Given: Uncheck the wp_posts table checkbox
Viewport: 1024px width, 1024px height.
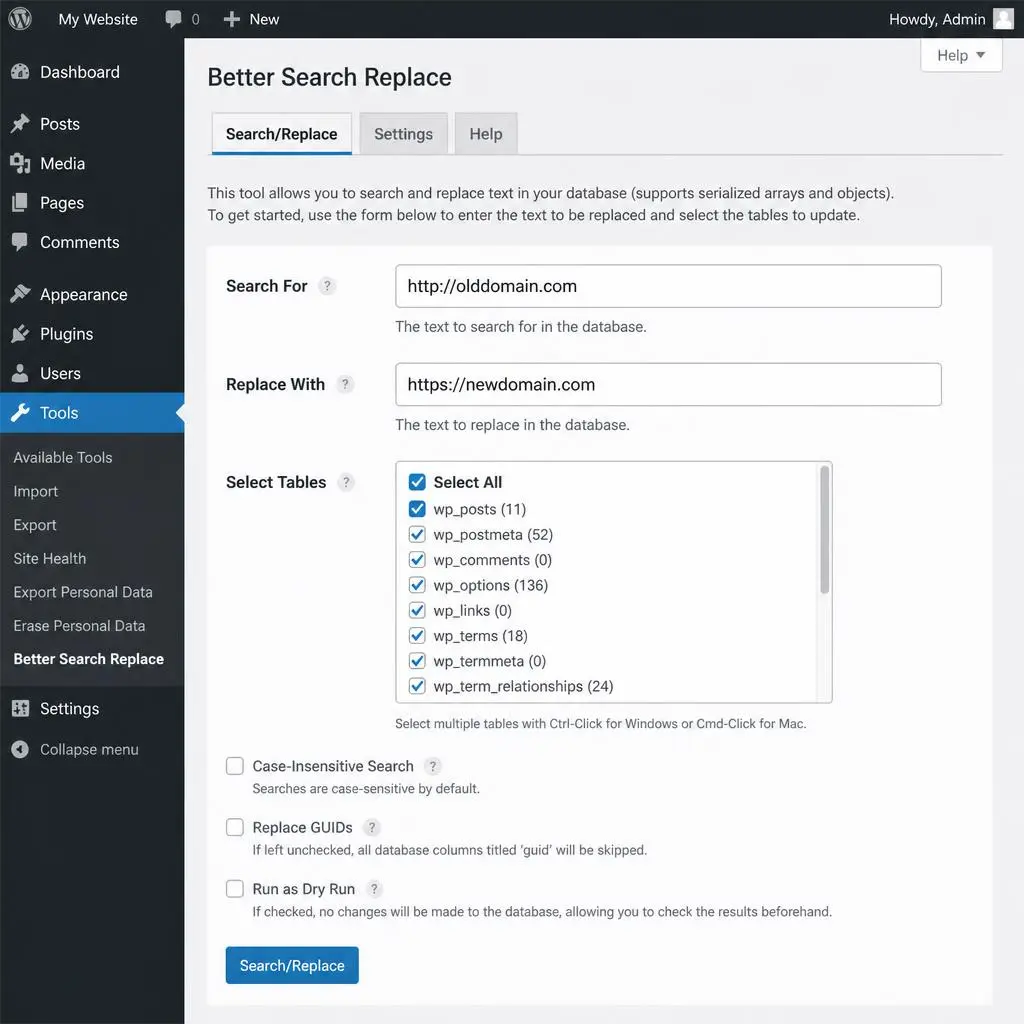Looking at the screenshot, I should pos(417,509).
